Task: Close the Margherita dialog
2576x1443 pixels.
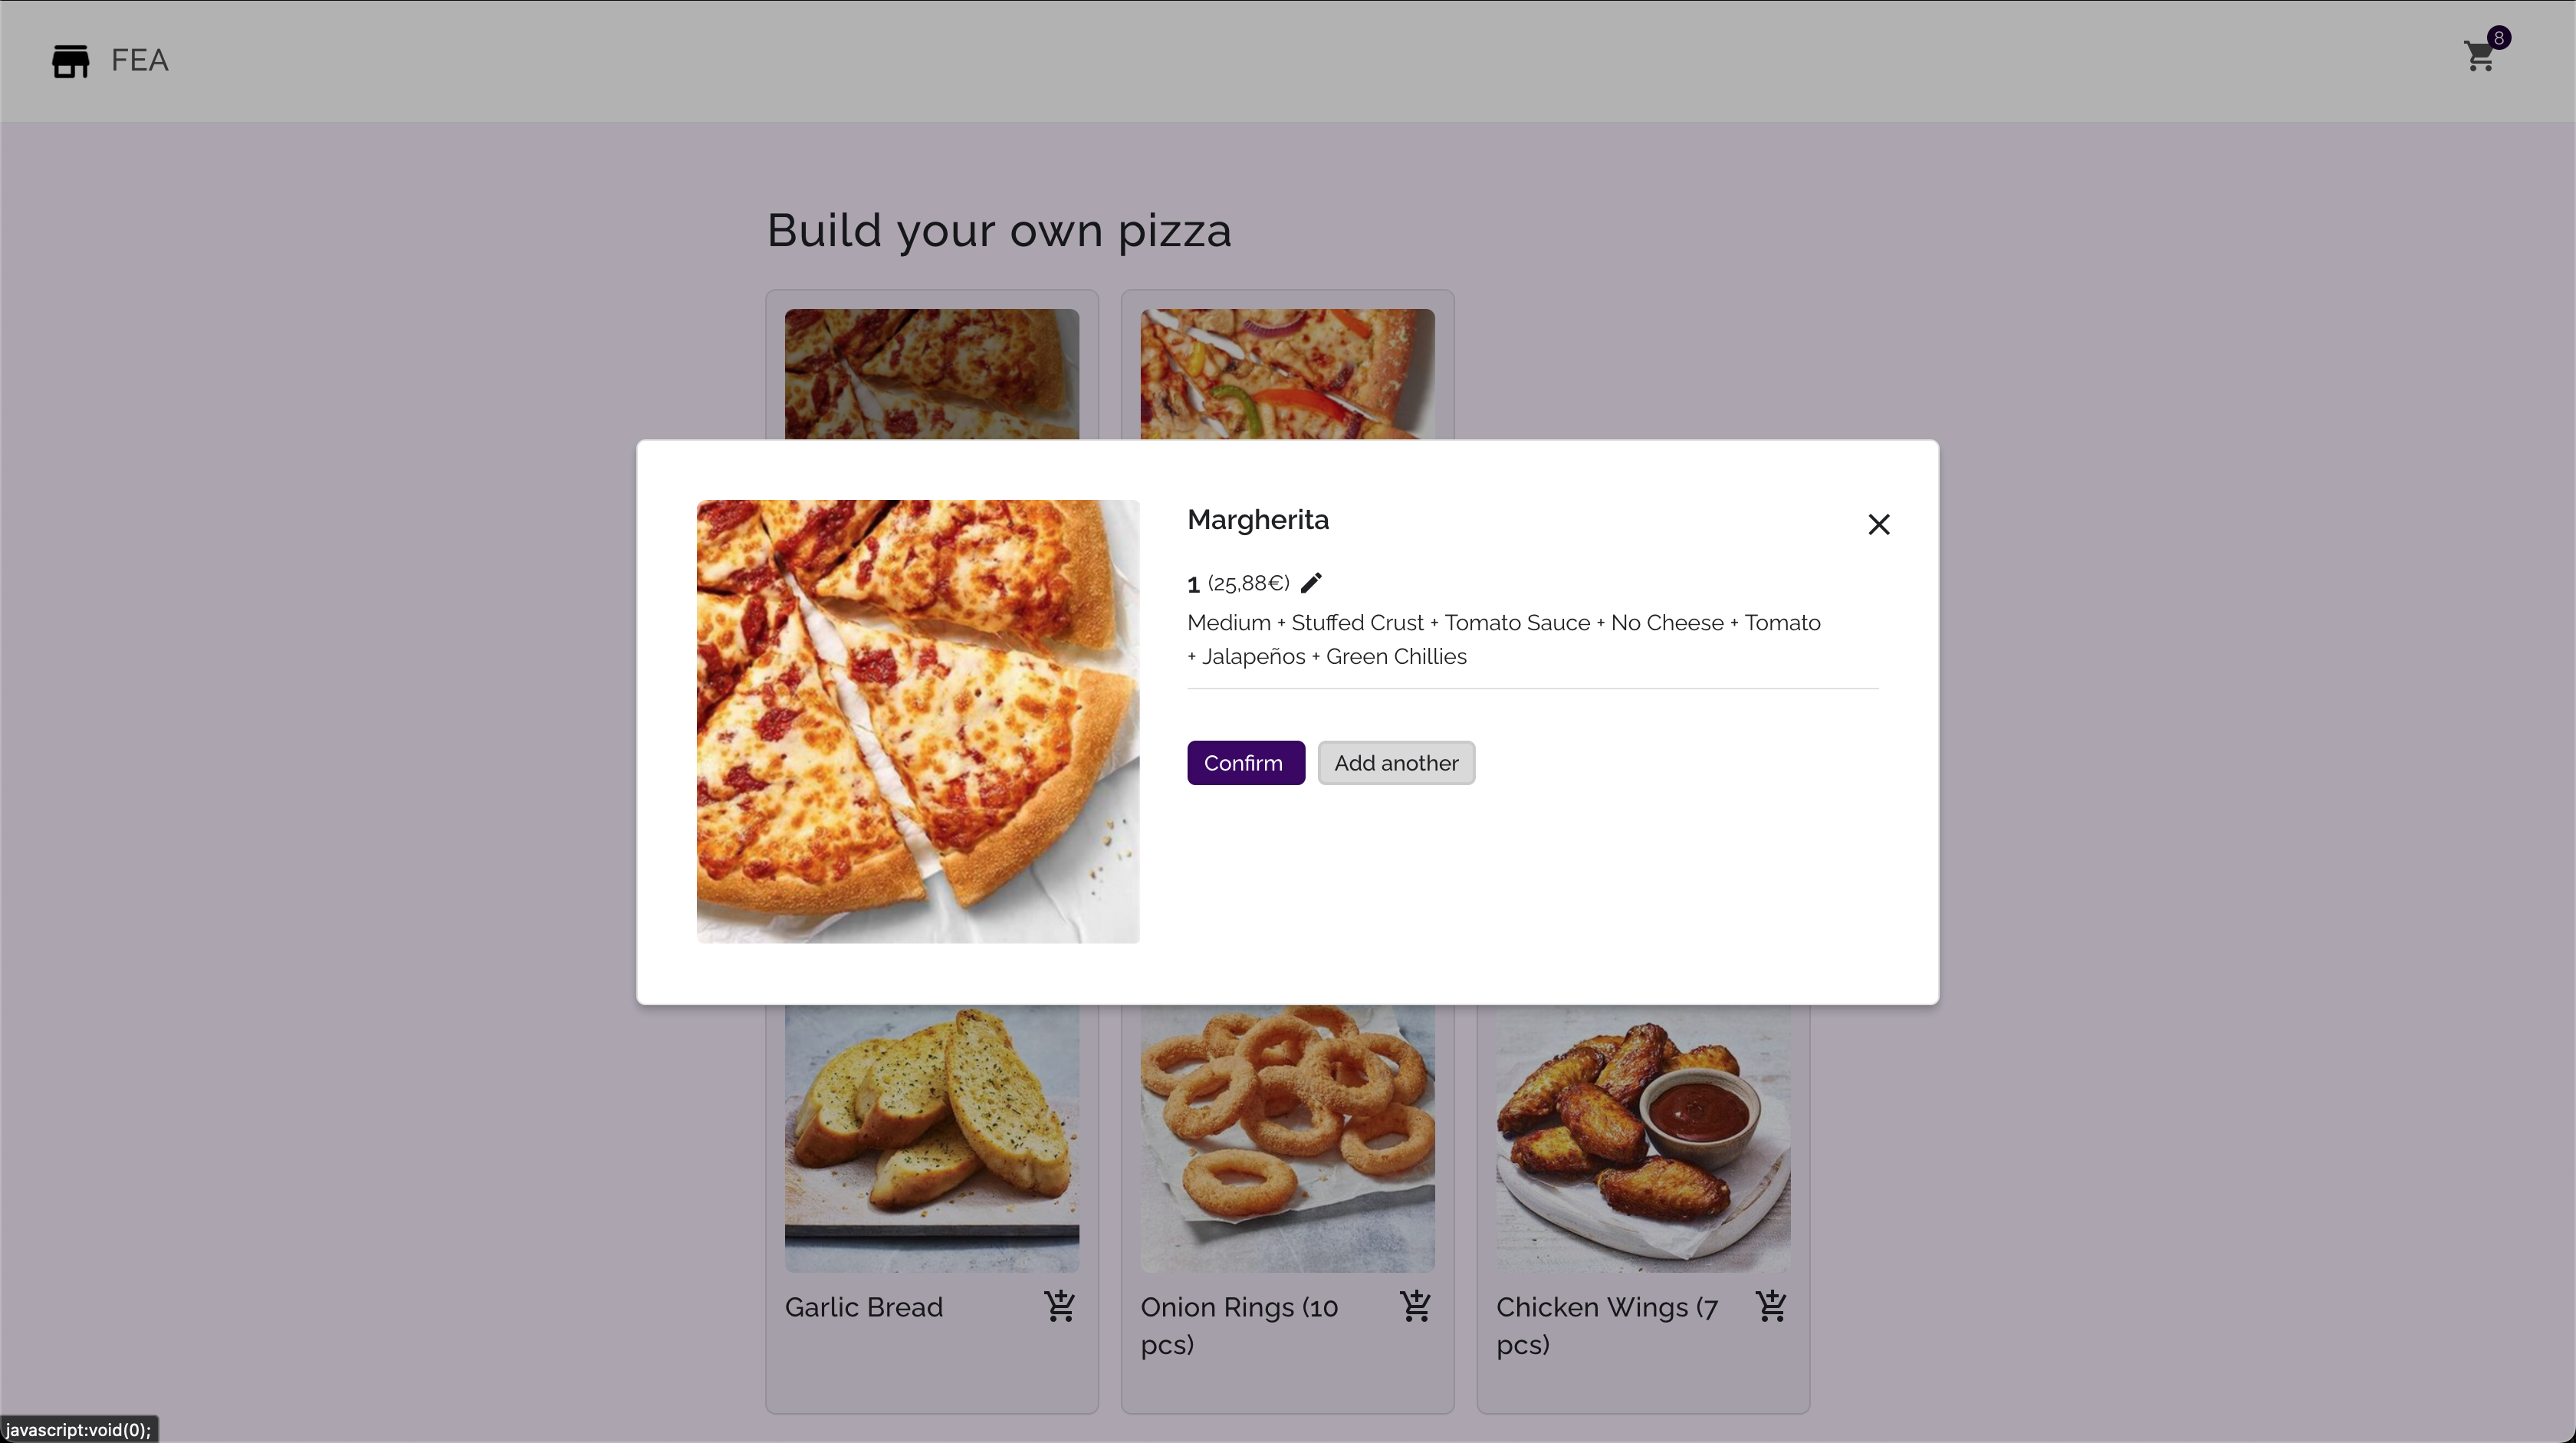Action: pyautogui.click(x=1878, y=524)
